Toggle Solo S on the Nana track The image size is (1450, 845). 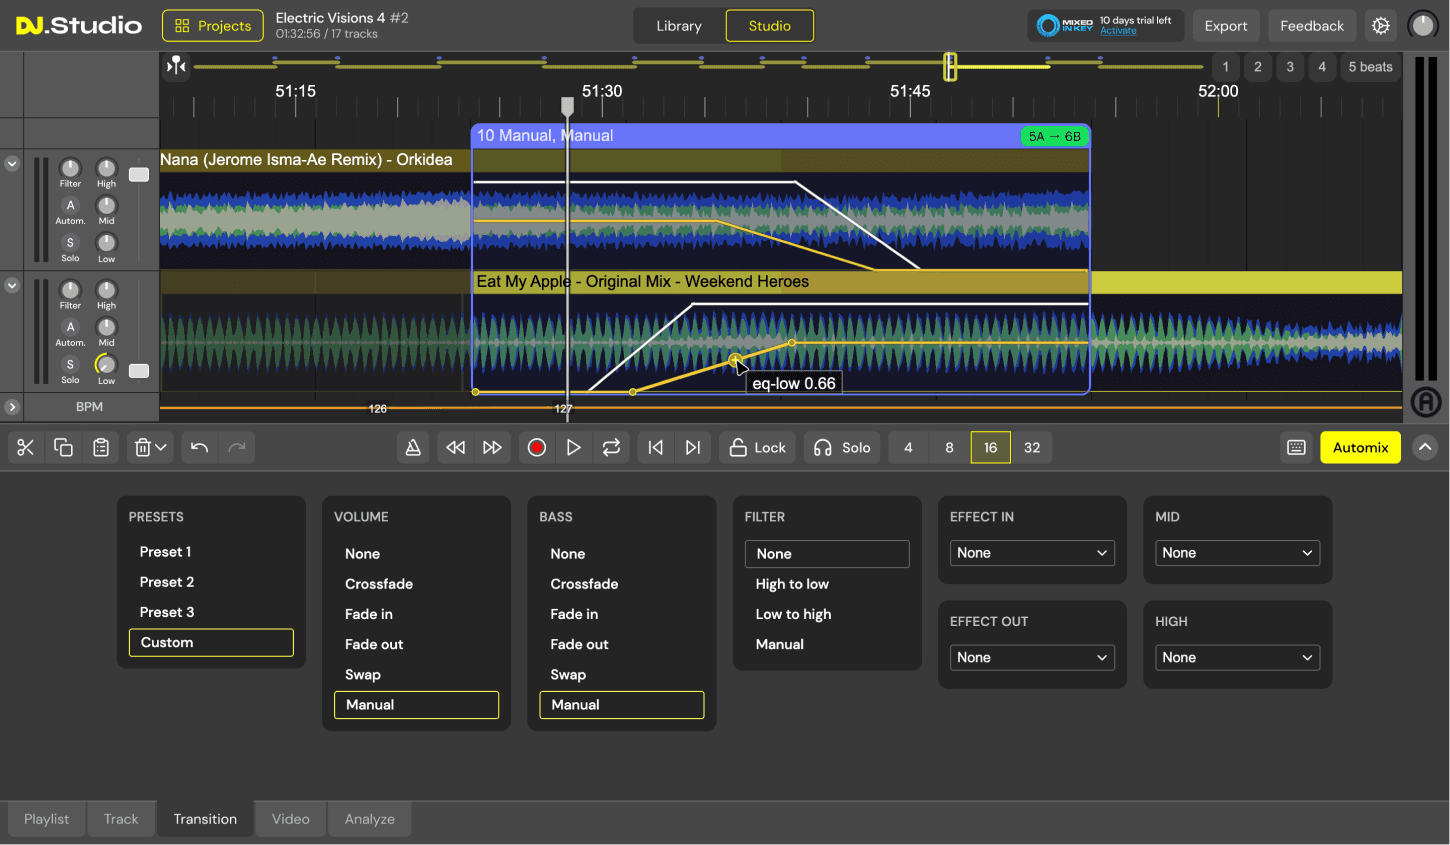tap(70, 243)
